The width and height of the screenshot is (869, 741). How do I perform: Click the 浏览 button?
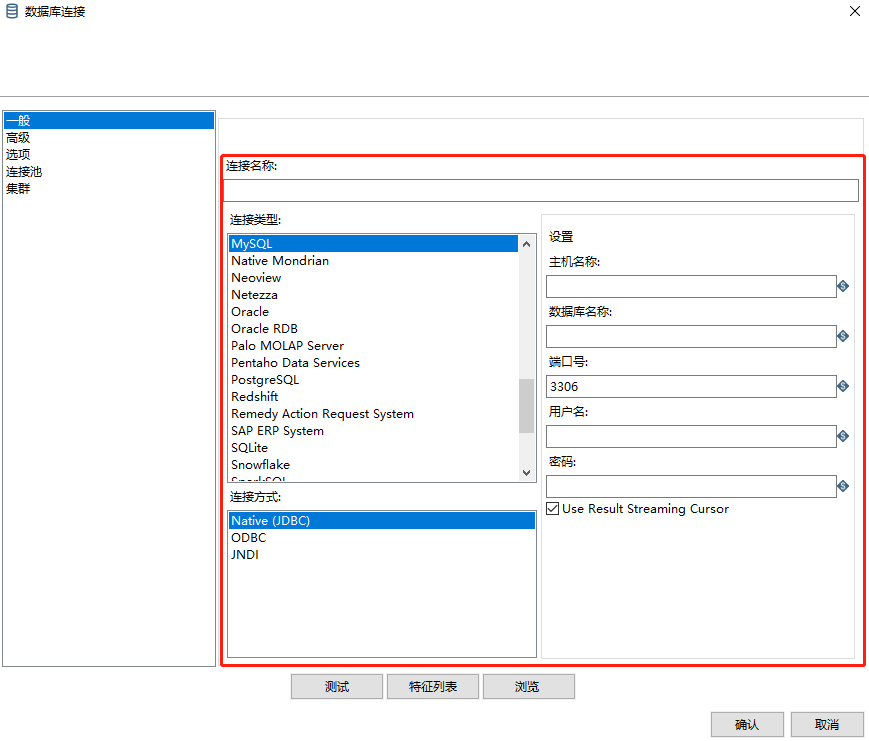[527, 687]
